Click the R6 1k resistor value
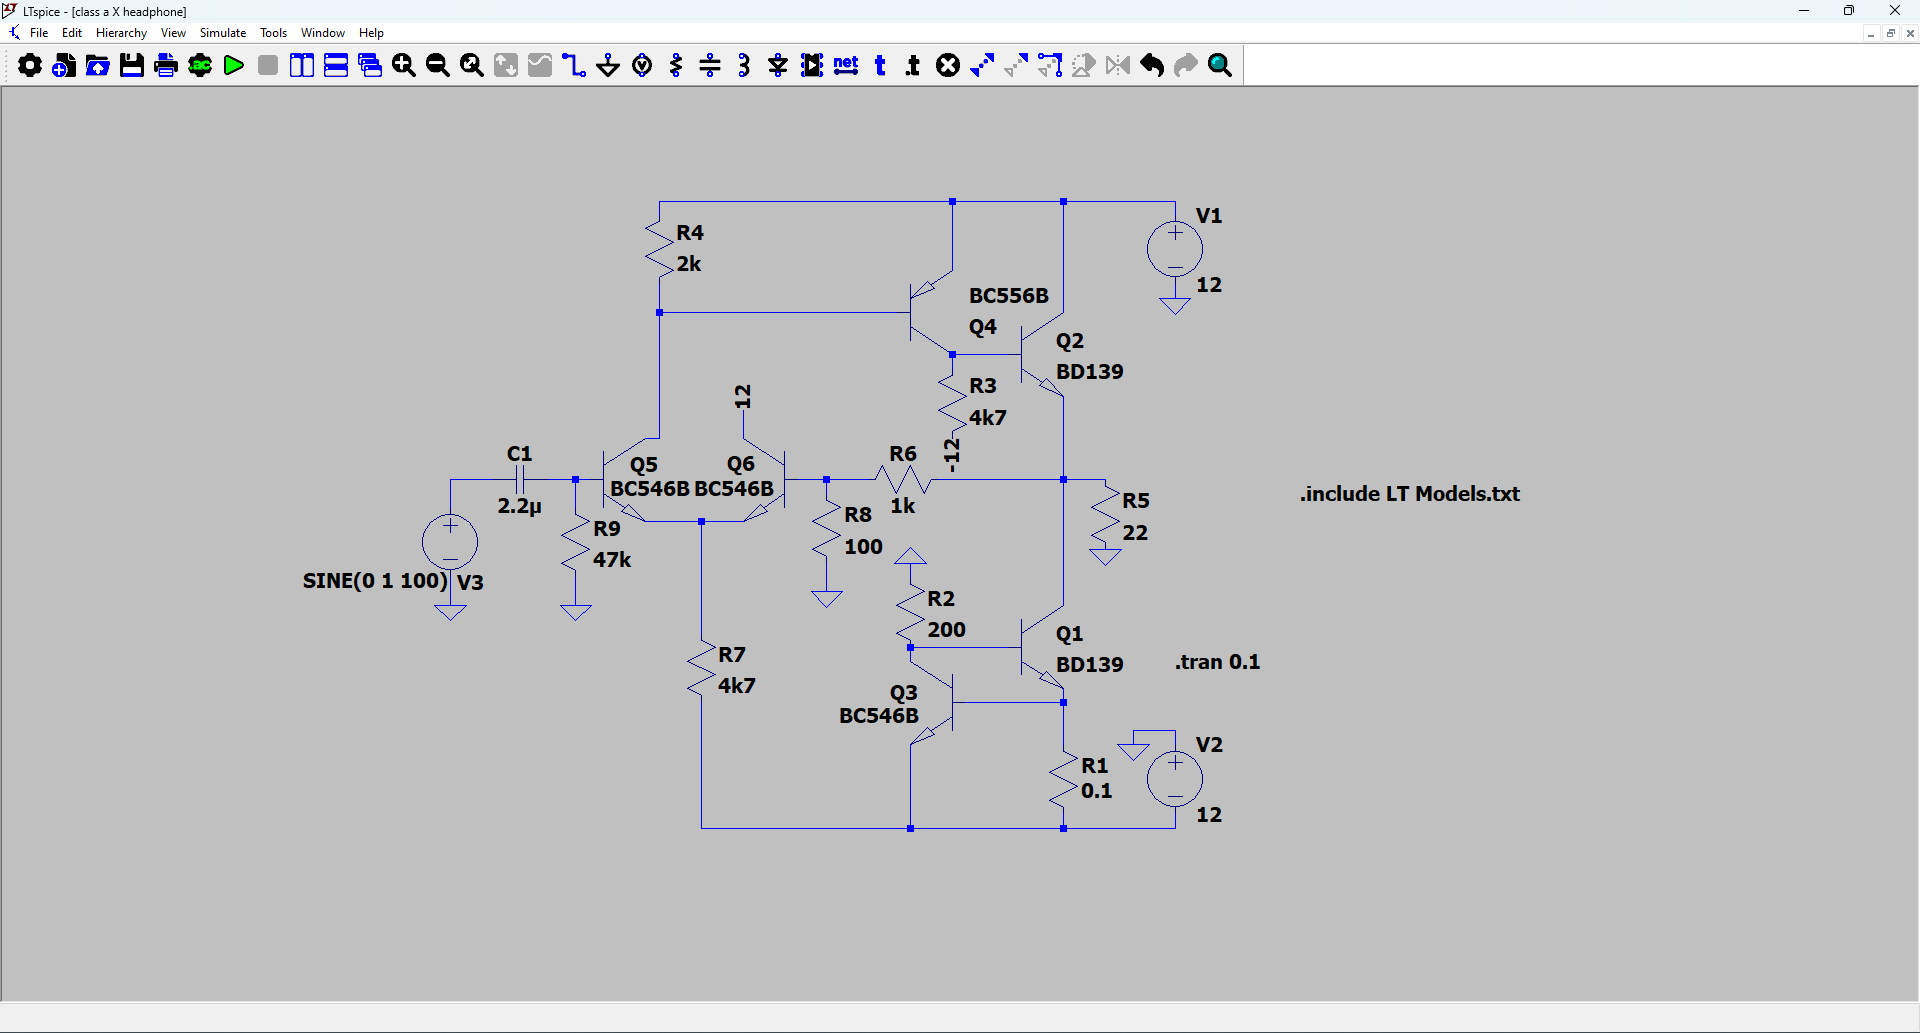This screenshot has width=1920, height=1033. tap(903, 506)
